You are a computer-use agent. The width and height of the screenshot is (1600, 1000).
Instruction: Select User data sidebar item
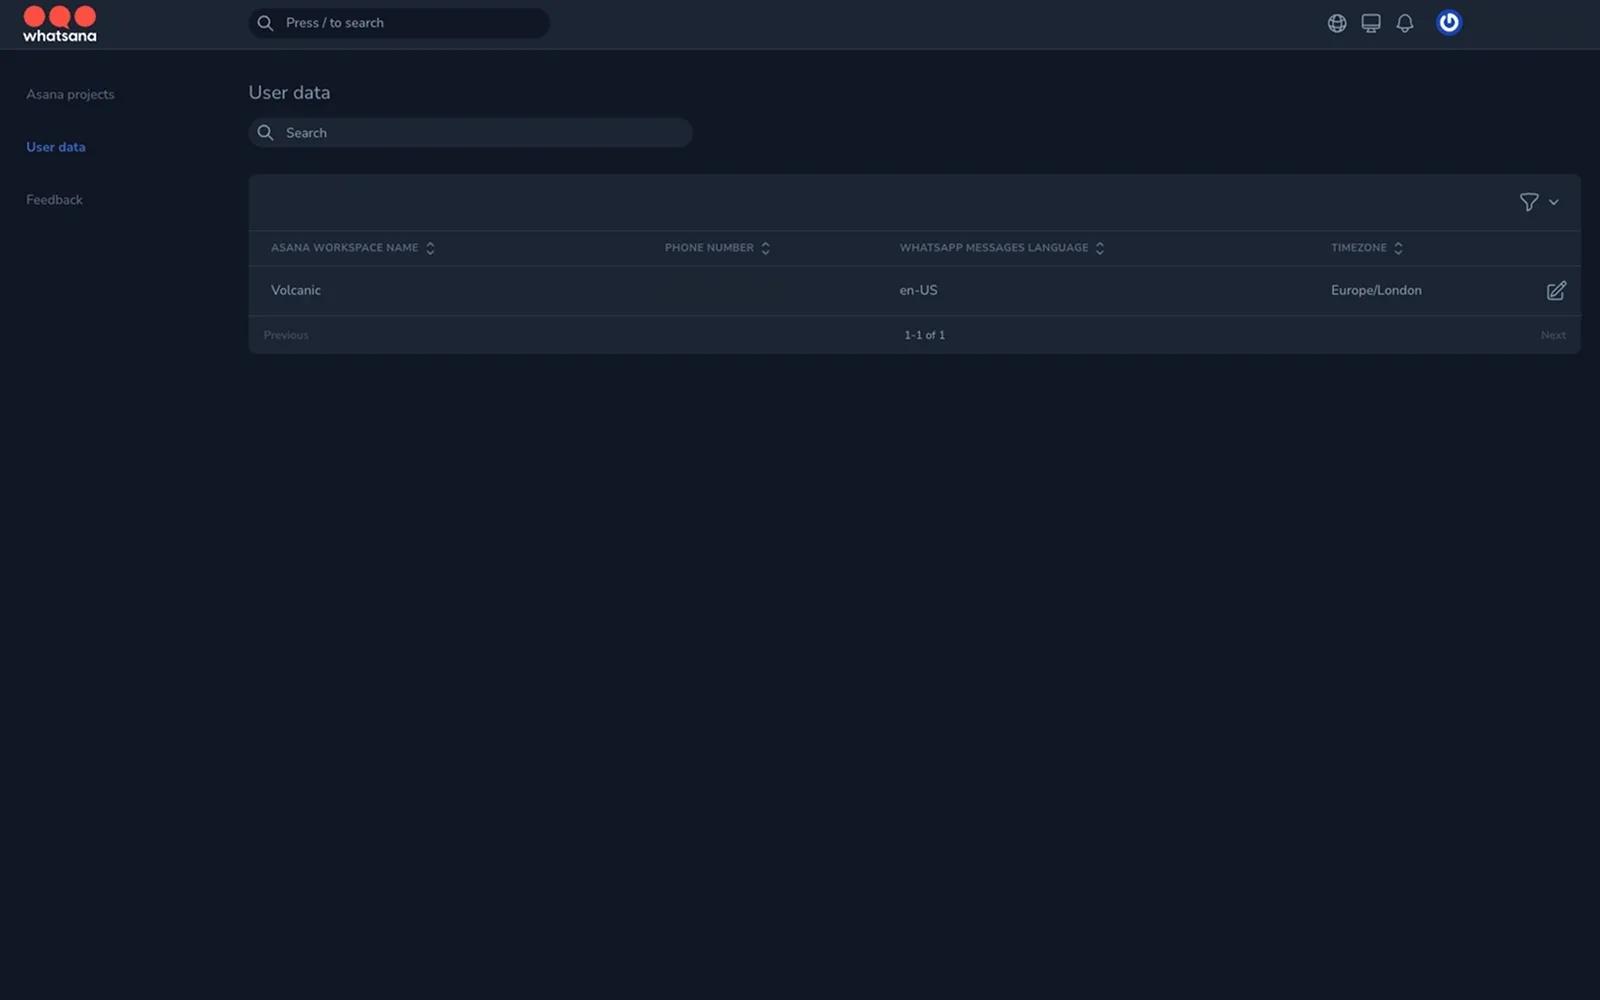(56, 147)
